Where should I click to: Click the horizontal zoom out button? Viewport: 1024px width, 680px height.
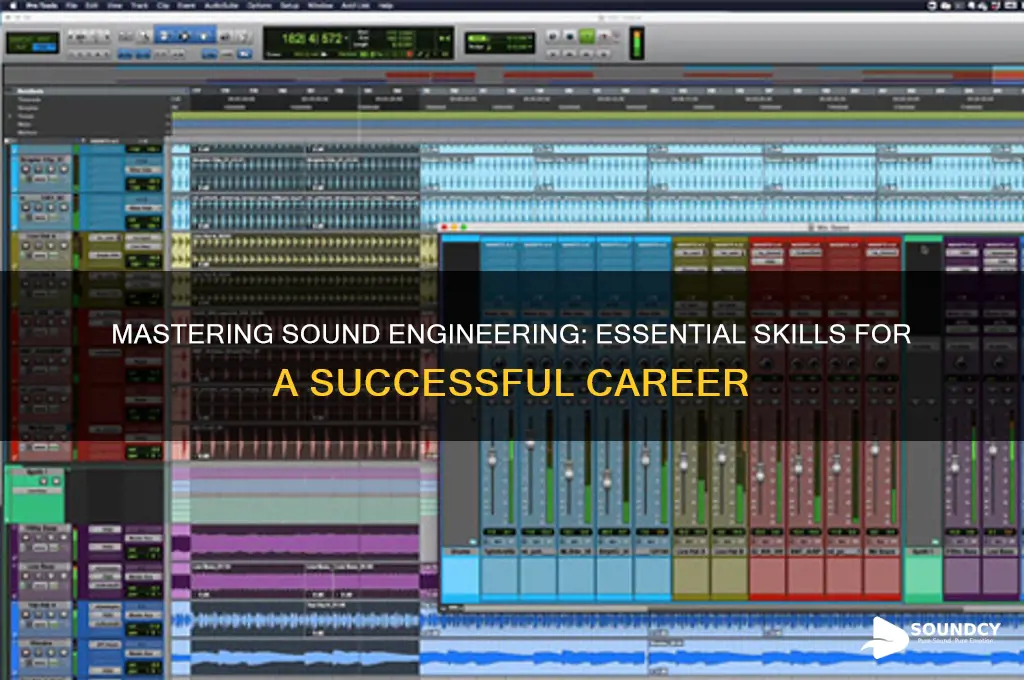point(71,37)
